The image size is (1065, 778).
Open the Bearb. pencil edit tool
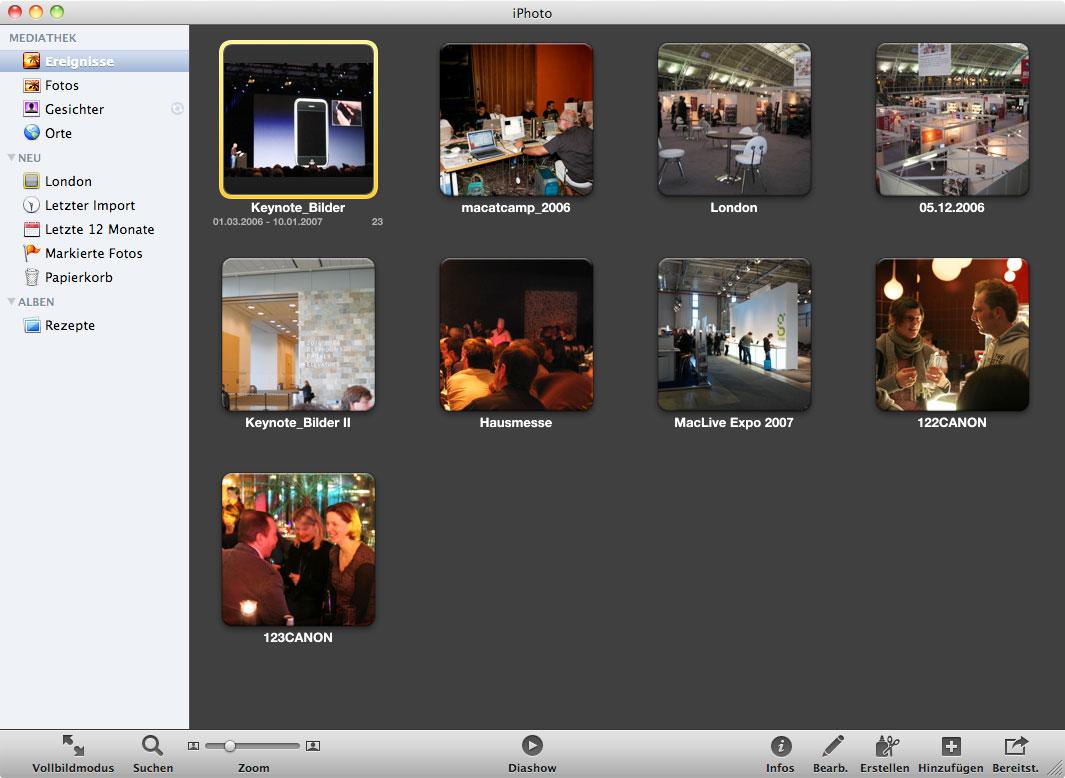pos(832,745)
